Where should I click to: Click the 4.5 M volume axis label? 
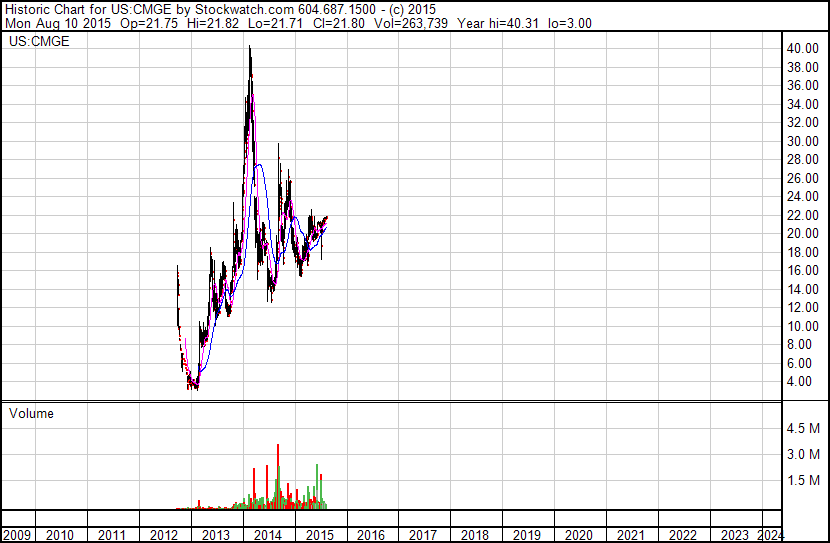click(803, 428)
